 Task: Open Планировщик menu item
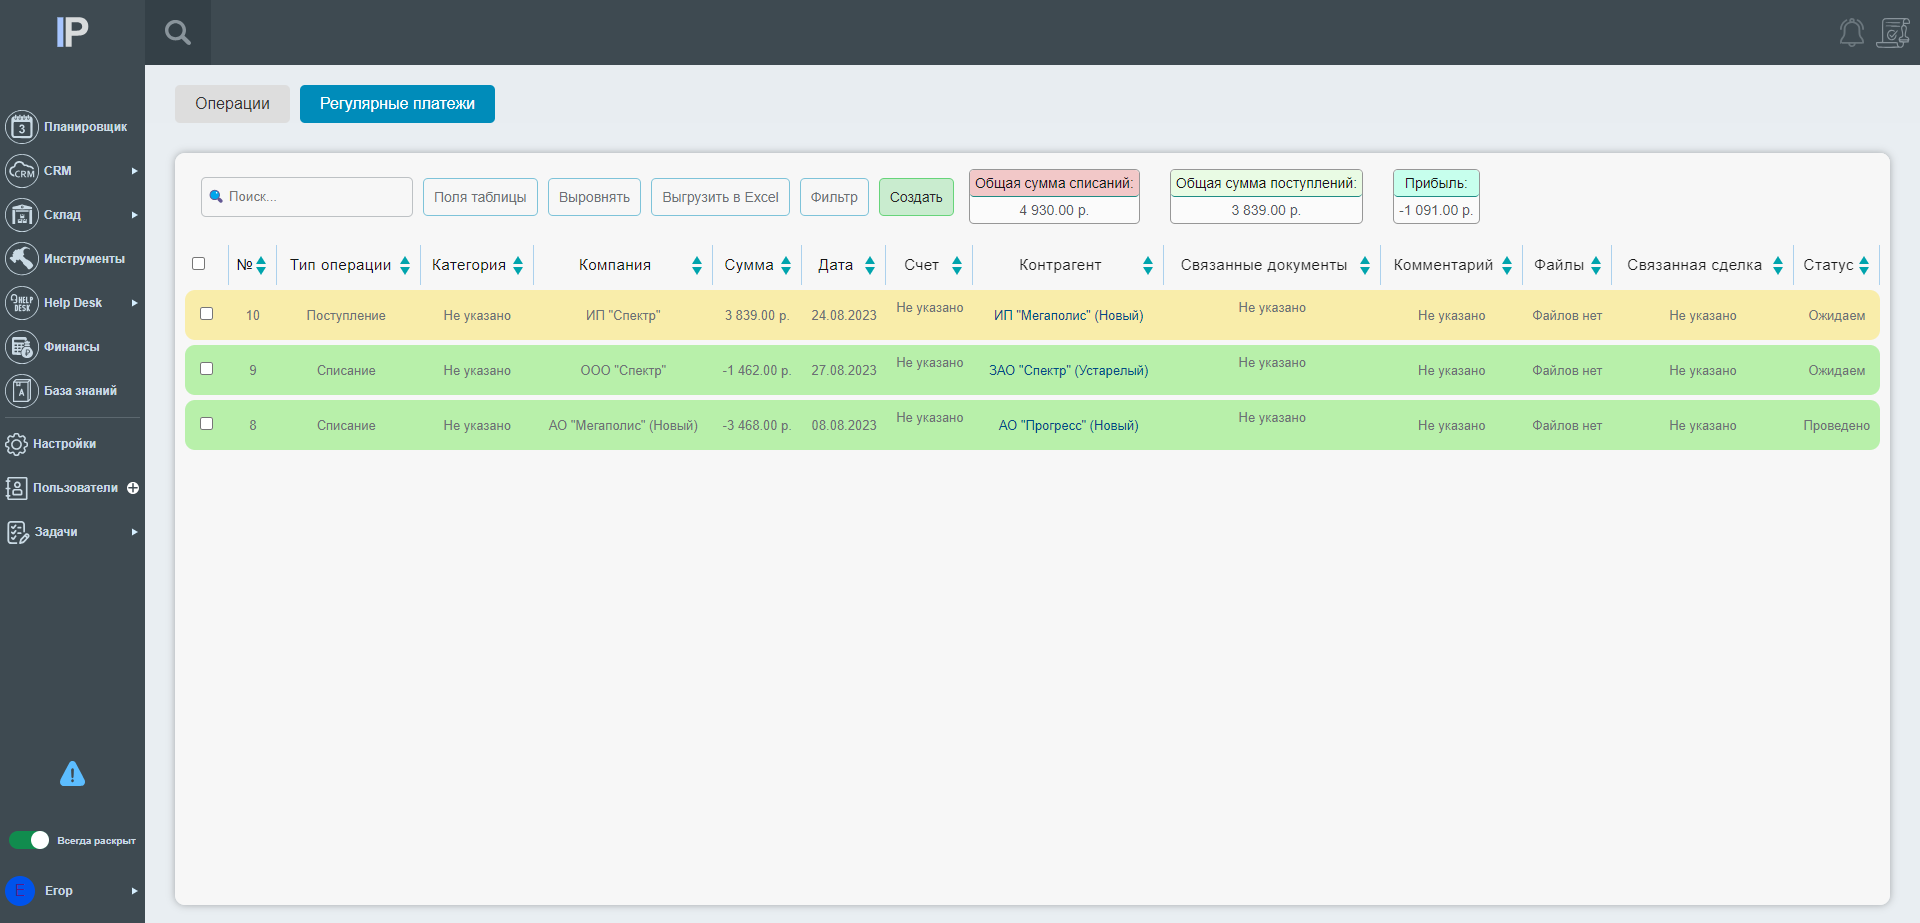click(85, 127)
